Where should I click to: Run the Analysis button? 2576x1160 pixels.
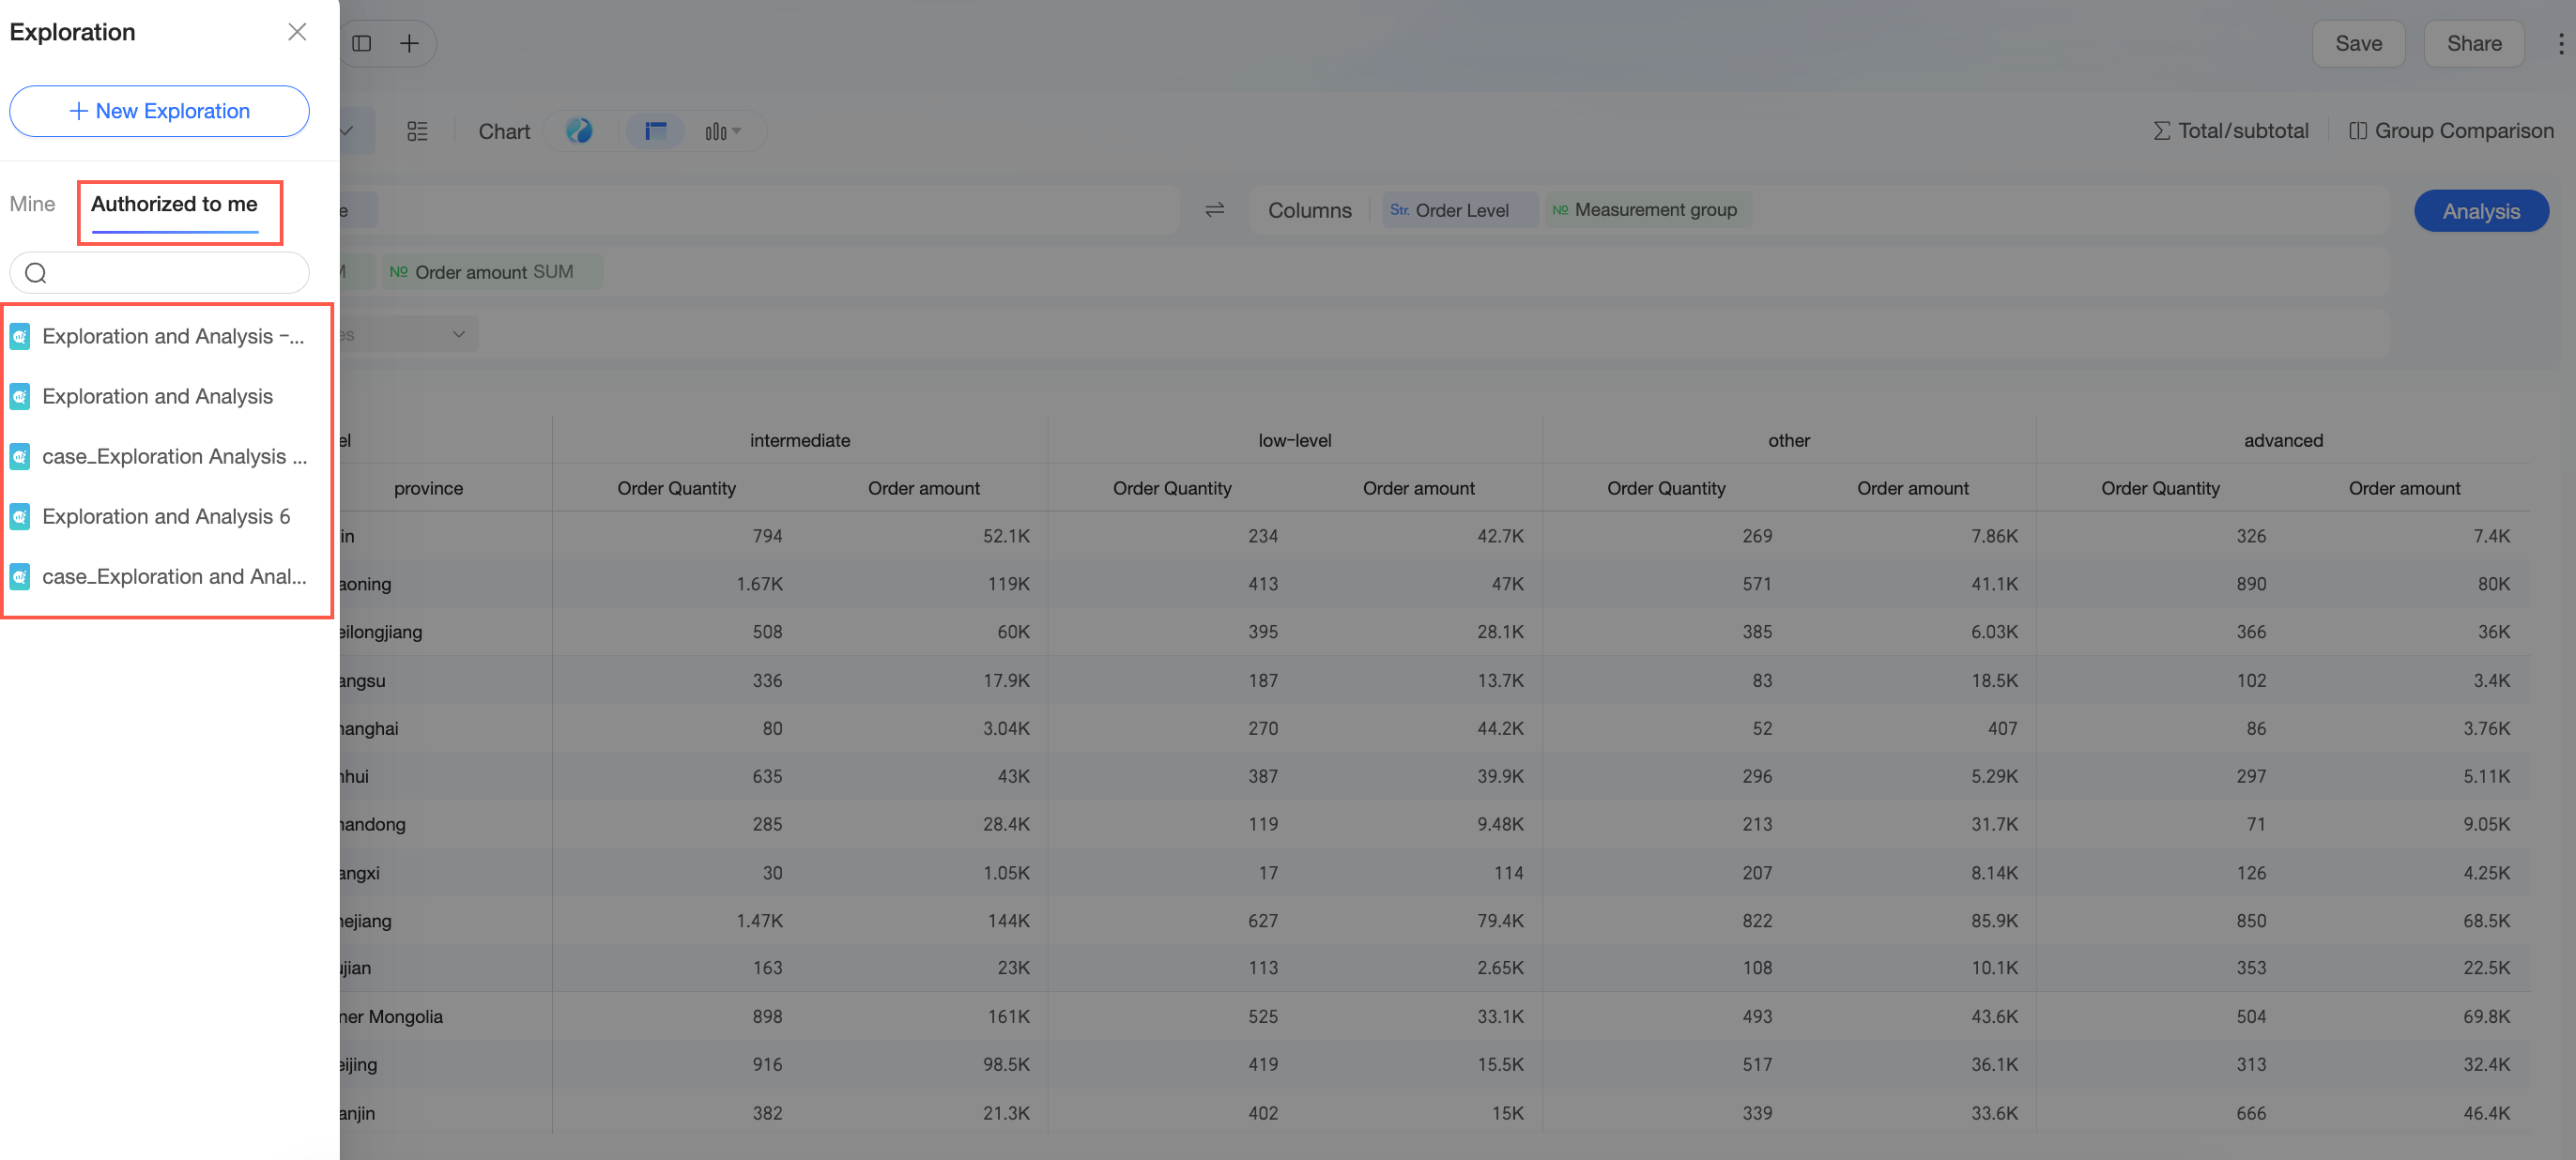click(2481, 211)
